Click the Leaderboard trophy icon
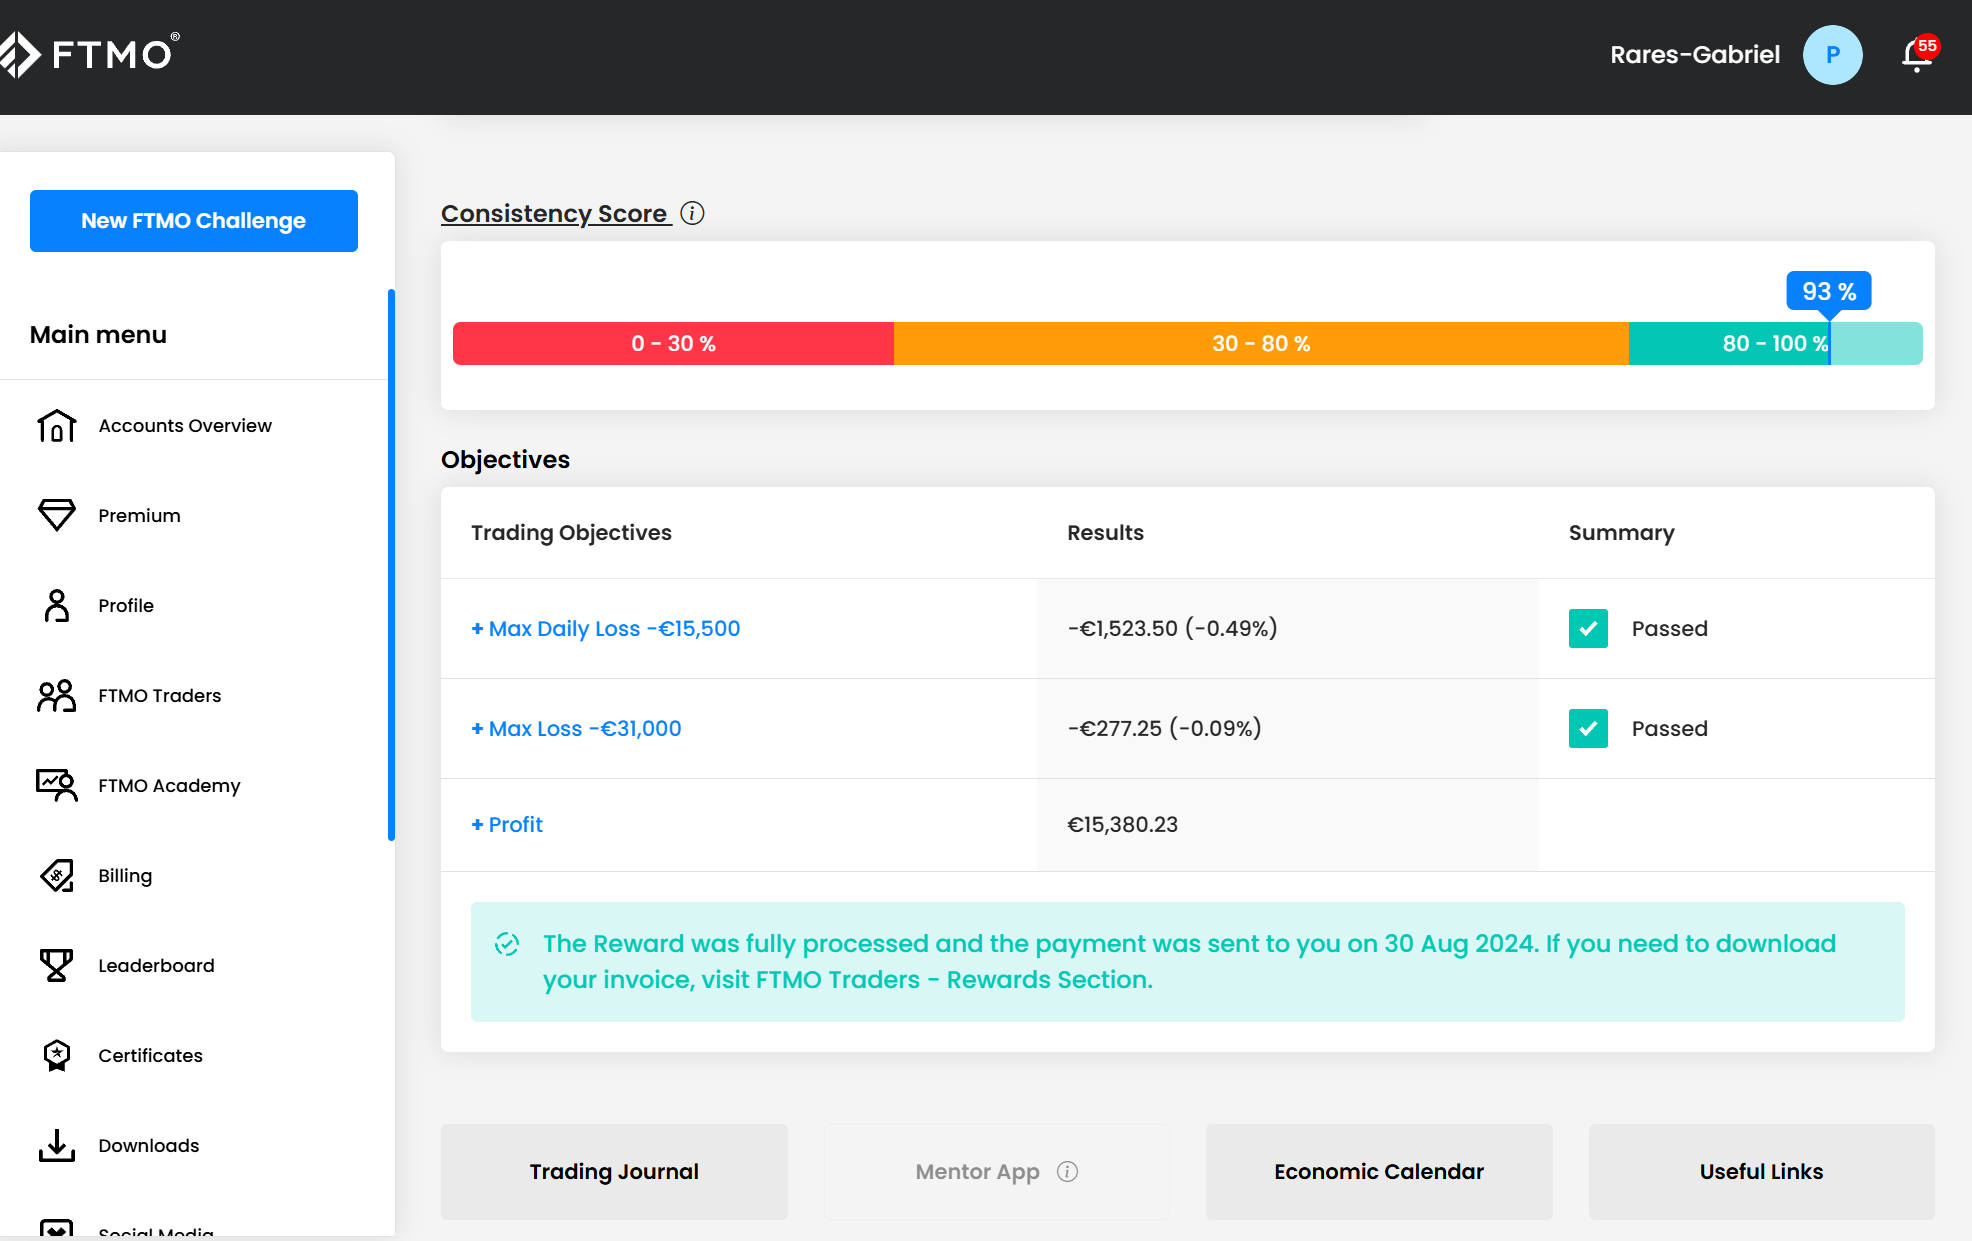Viewport: 1972px width, 1241px height. 57,965
